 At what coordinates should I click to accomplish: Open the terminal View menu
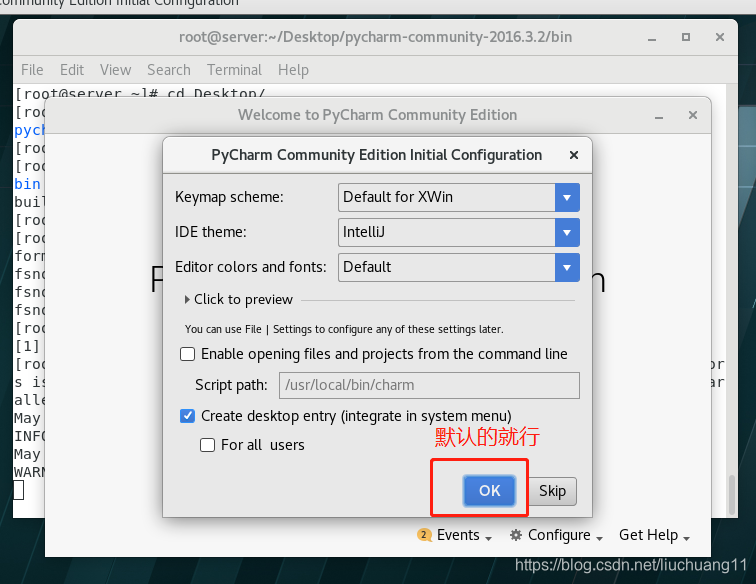115,70
